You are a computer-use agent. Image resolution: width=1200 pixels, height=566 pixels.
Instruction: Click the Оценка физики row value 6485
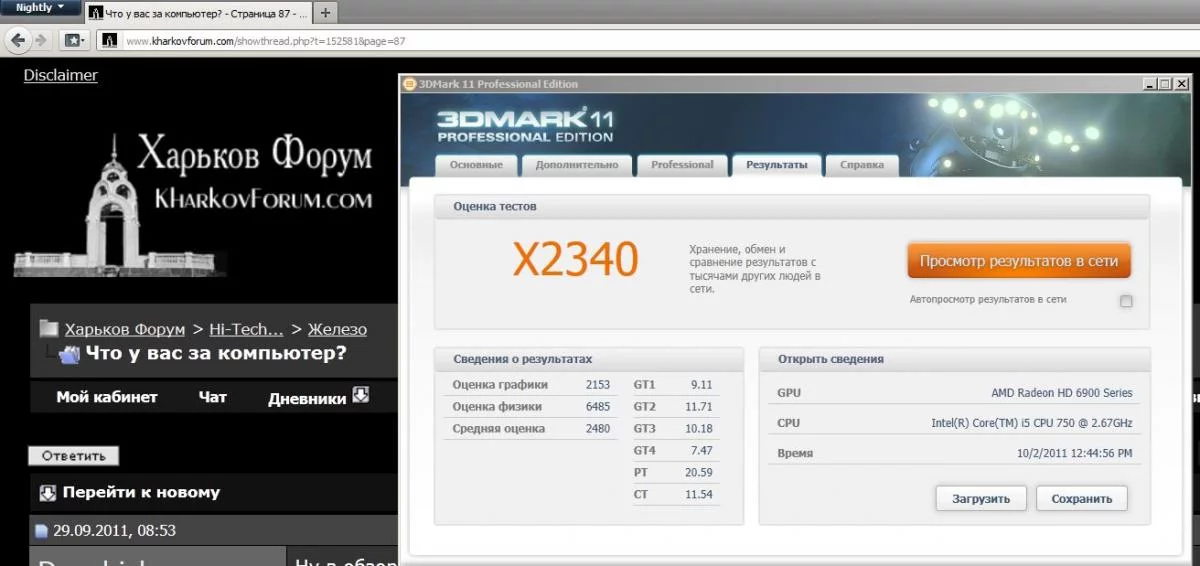tap(598, 407)
